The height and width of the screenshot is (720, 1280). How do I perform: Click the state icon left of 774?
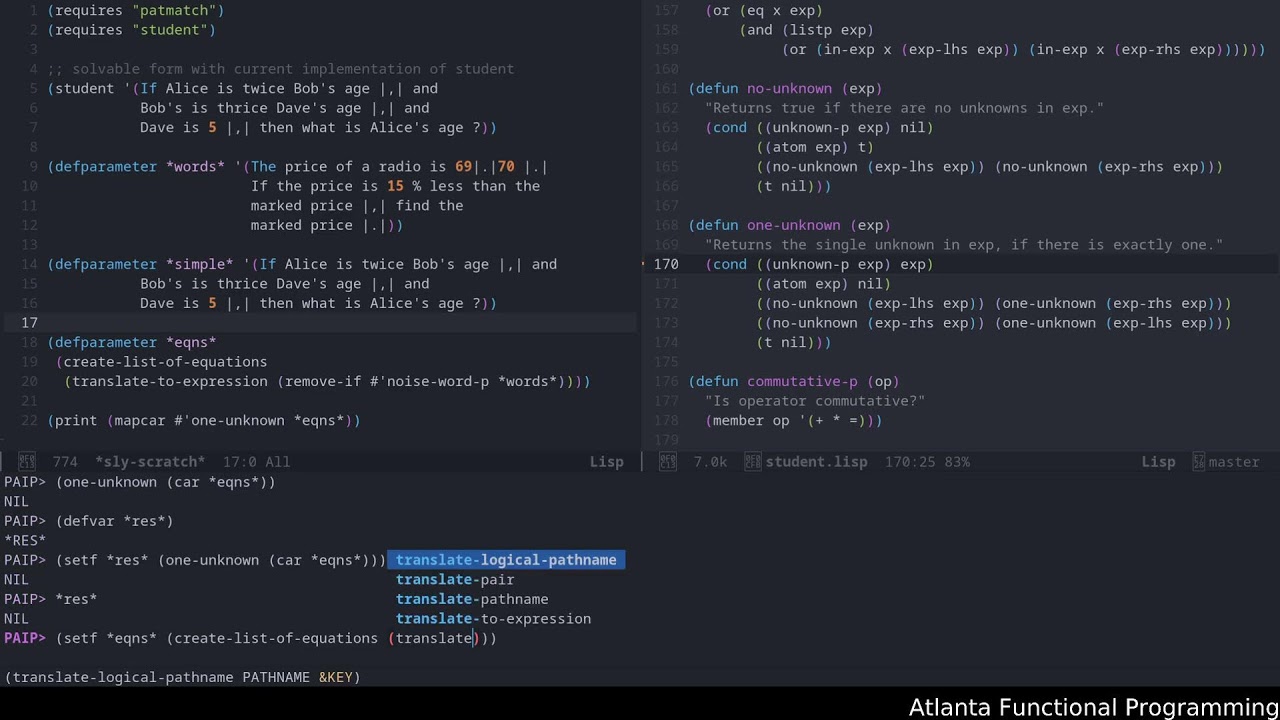point(28,462)
